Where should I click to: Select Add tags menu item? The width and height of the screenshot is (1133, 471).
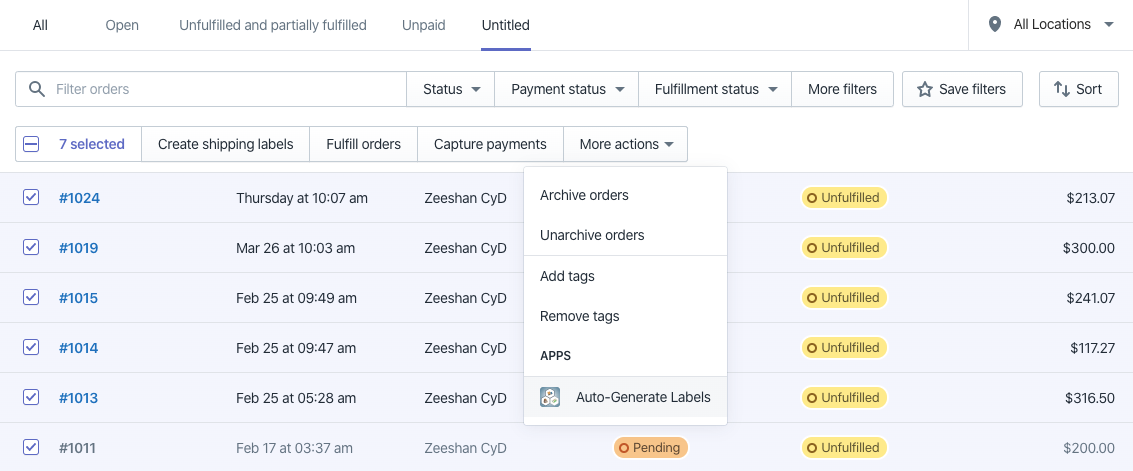(625, 276)
